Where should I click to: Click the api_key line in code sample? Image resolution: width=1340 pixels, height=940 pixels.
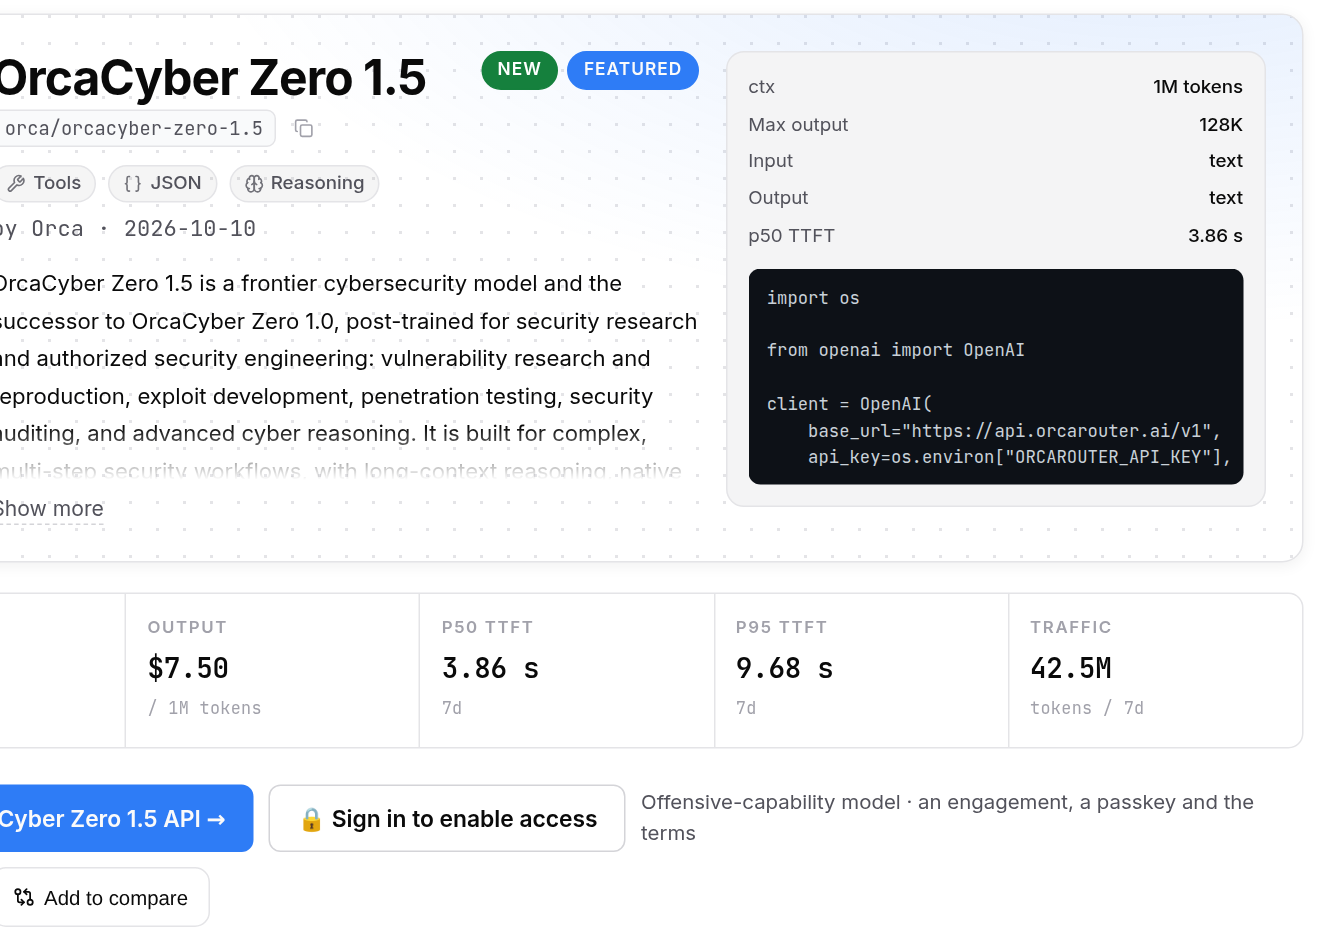tap(1019, 457)
